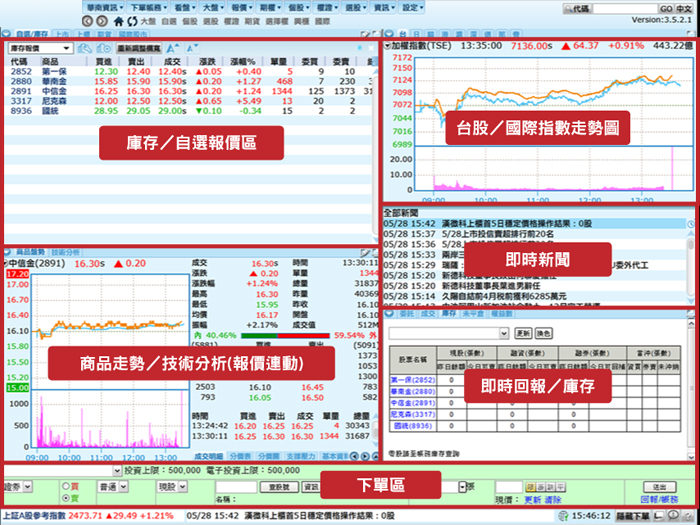Open edit icon at top right of 商品盤勢 panel

tap(365, 253)
